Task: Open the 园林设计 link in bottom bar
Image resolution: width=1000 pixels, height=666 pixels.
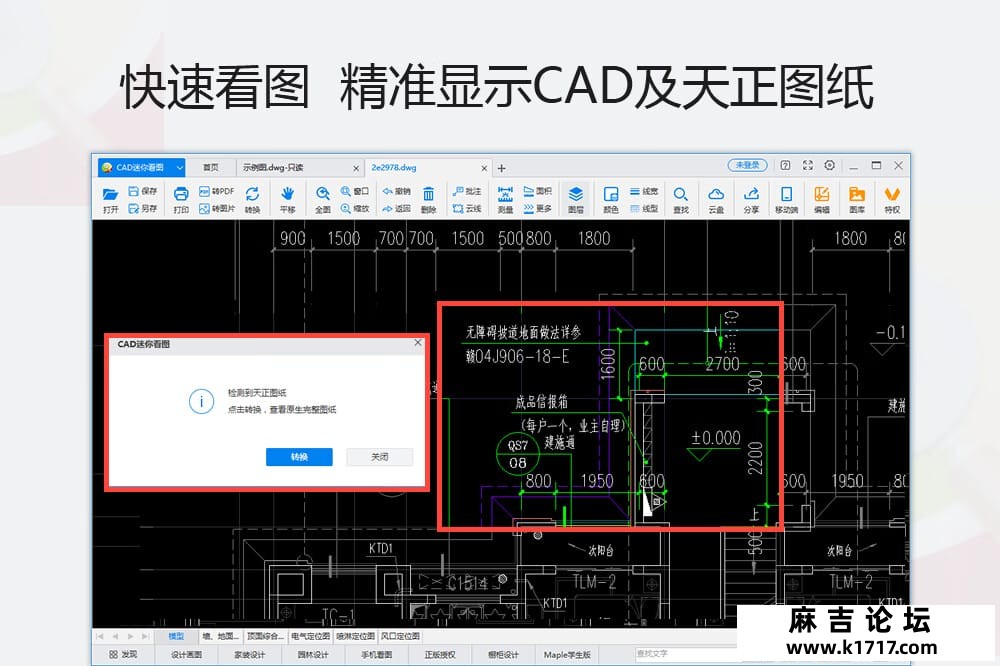Action: pyautogui.click(x=312, y=655)
